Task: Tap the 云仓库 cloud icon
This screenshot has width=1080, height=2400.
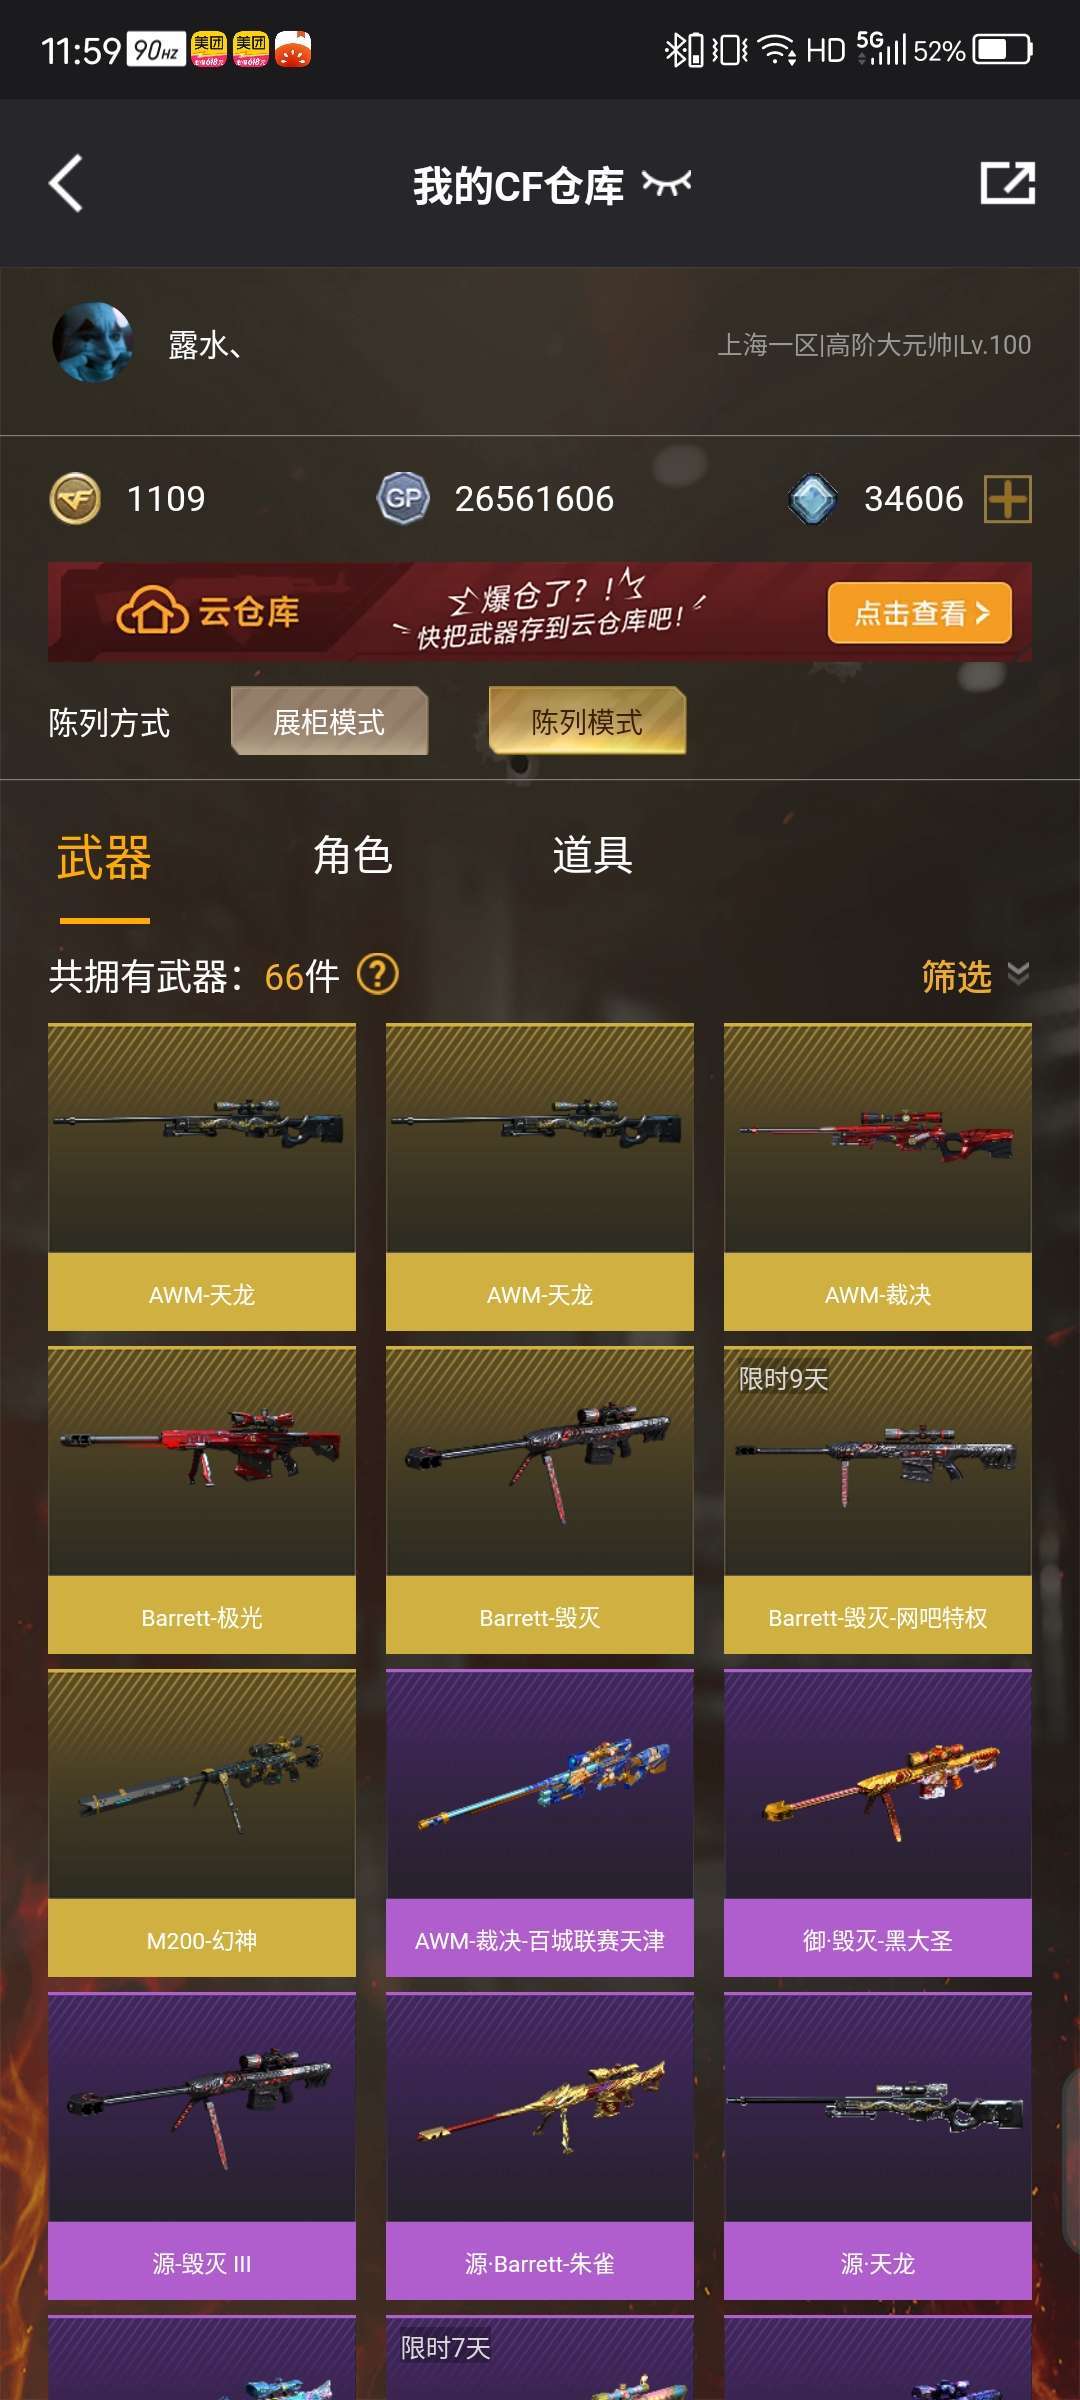Action: click(x=152, y=611)
